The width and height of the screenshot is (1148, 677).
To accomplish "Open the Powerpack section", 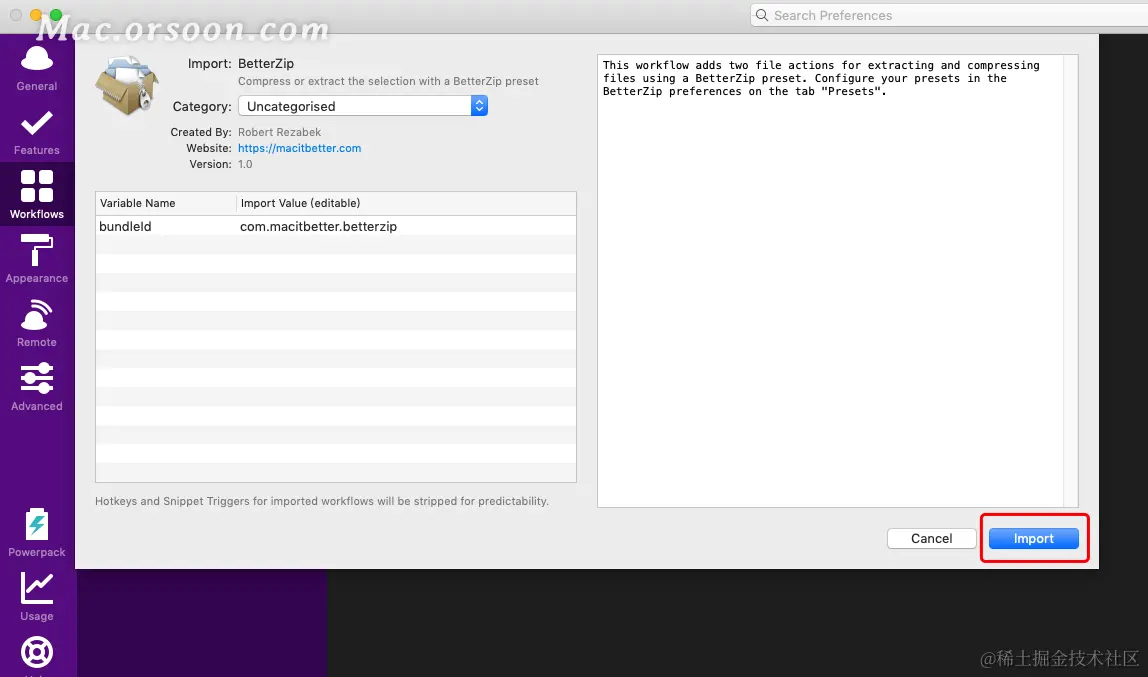I will click(37, 533).
